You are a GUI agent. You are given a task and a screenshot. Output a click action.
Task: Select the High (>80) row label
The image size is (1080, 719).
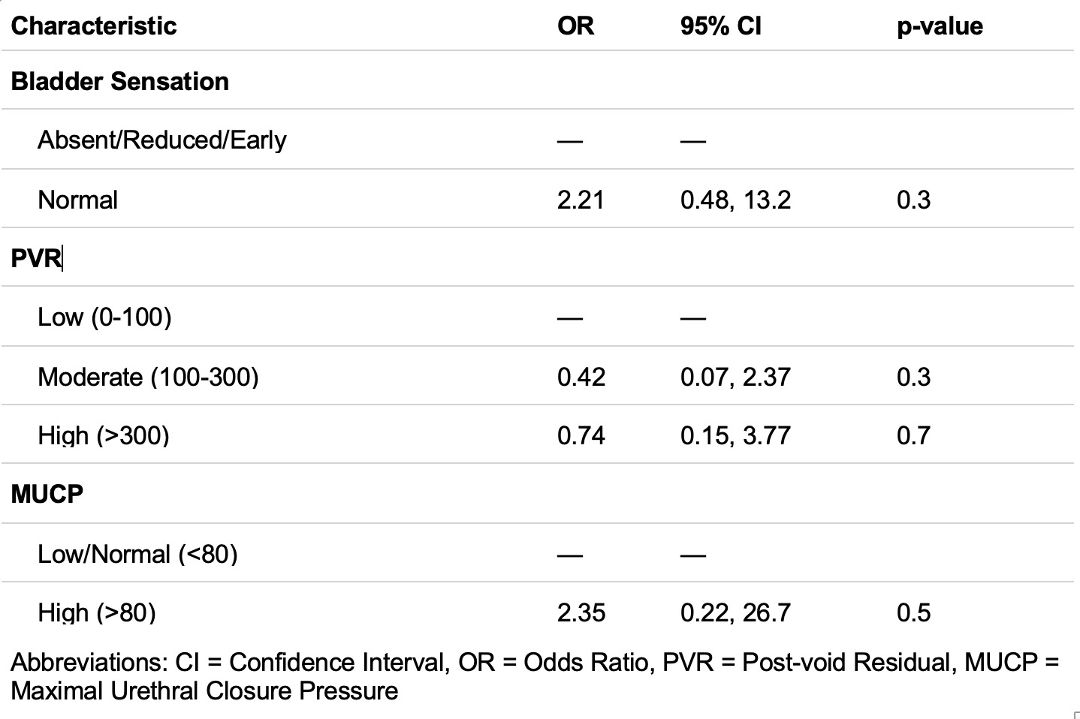point(96,613)
